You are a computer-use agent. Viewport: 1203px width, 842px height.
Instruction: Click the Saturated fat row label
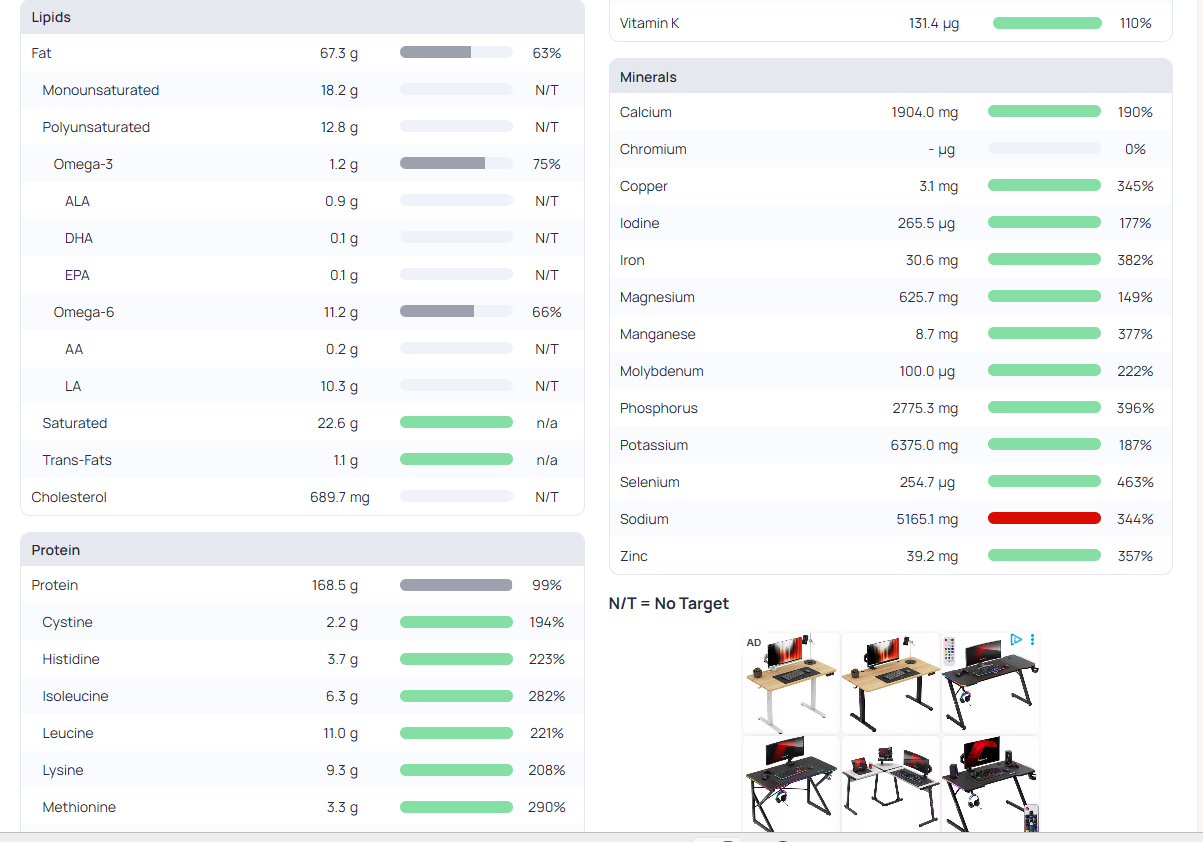pyautogui.click(x=74, y=423)
